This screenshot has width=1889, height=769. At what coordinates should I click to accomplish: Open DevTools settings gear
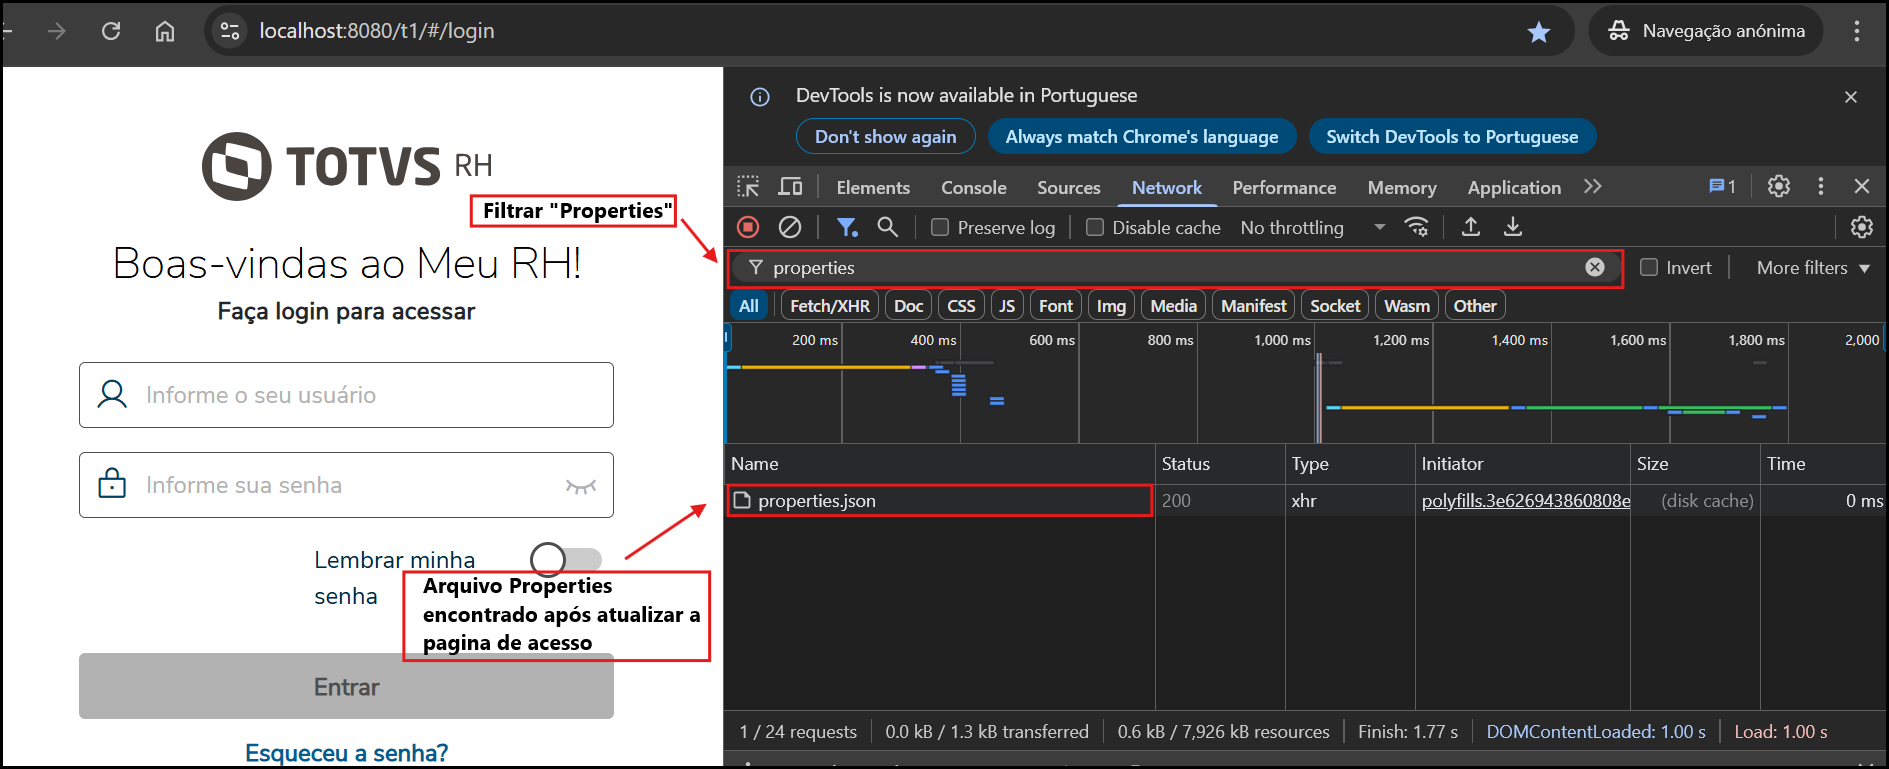pyautogui.click(x=1778, y=187)
